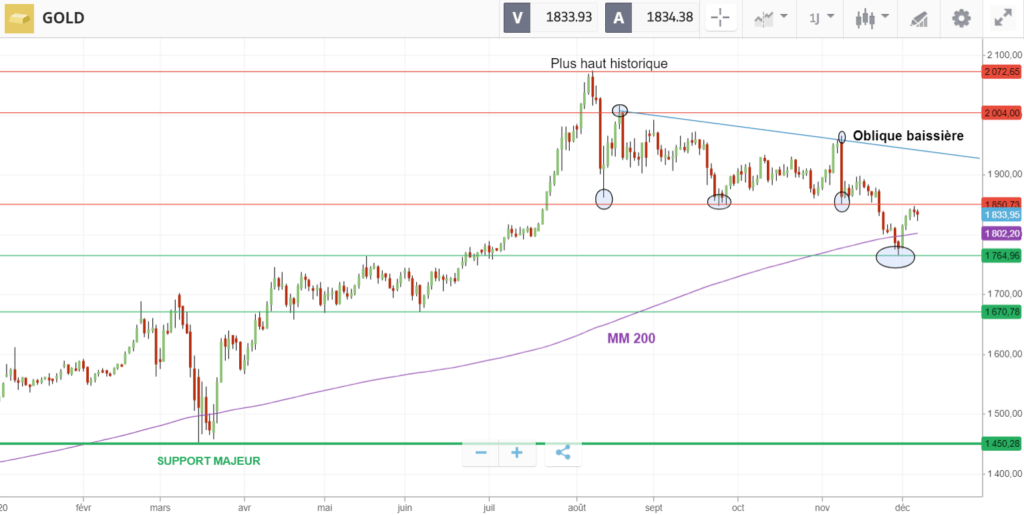Viewport: 1024px width, 515px height.
Task: Open chart settings gear
Action: coord(961,18)
